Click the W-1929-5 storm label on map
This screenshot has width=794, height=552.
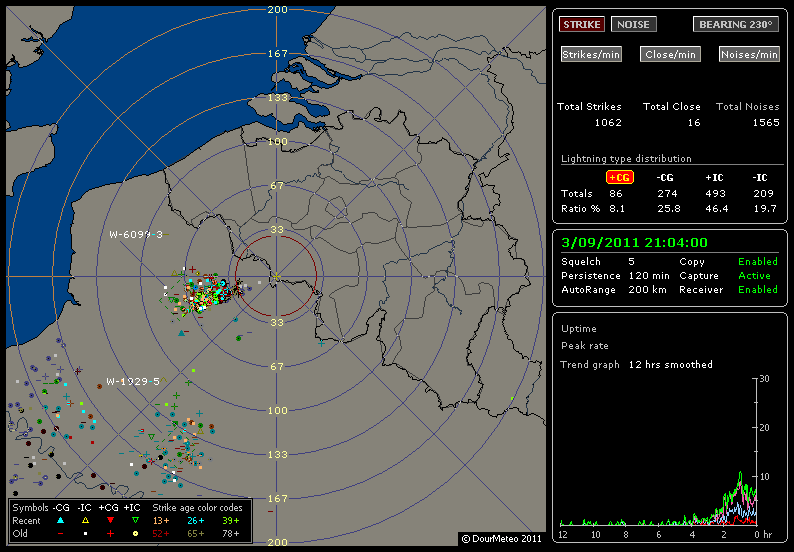coord(133,382)
